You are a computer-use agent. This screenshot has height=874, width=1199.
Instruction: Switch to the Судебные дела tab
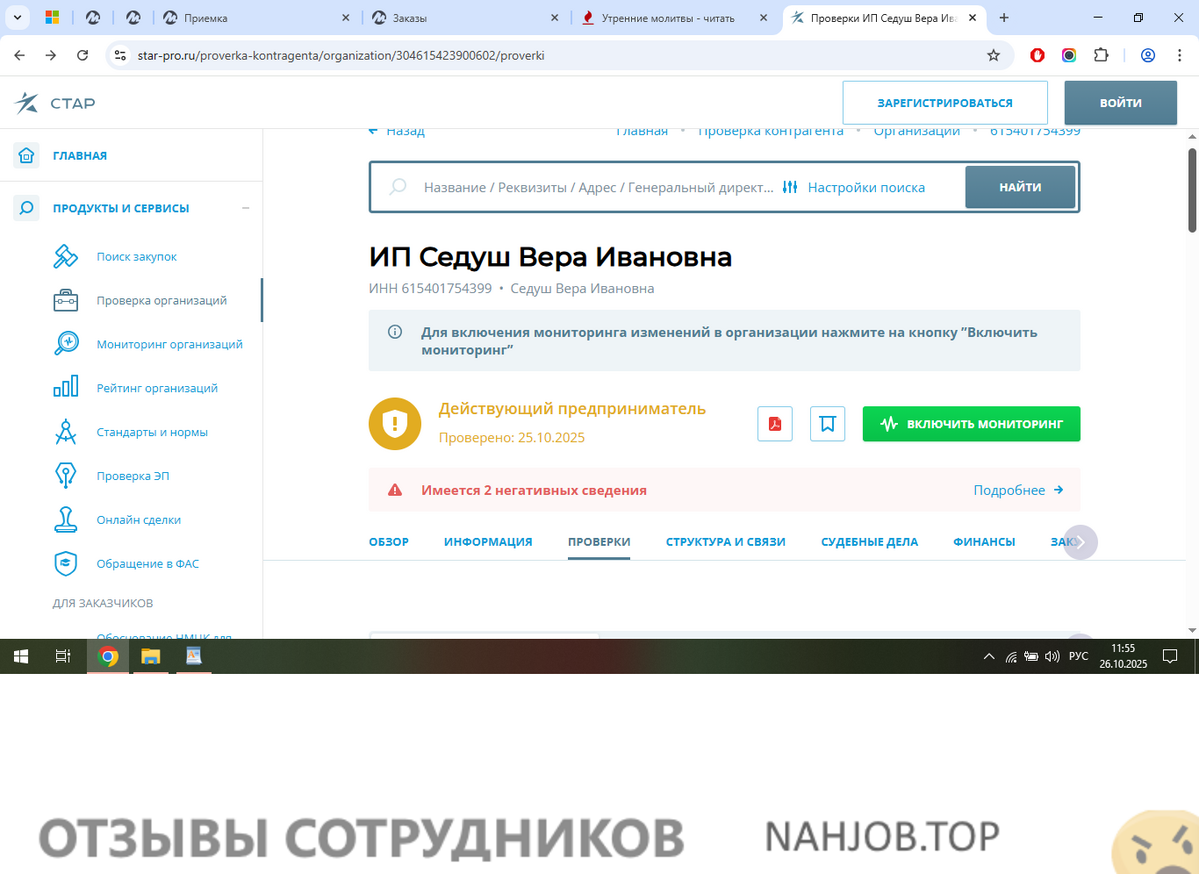pos(869,542)
